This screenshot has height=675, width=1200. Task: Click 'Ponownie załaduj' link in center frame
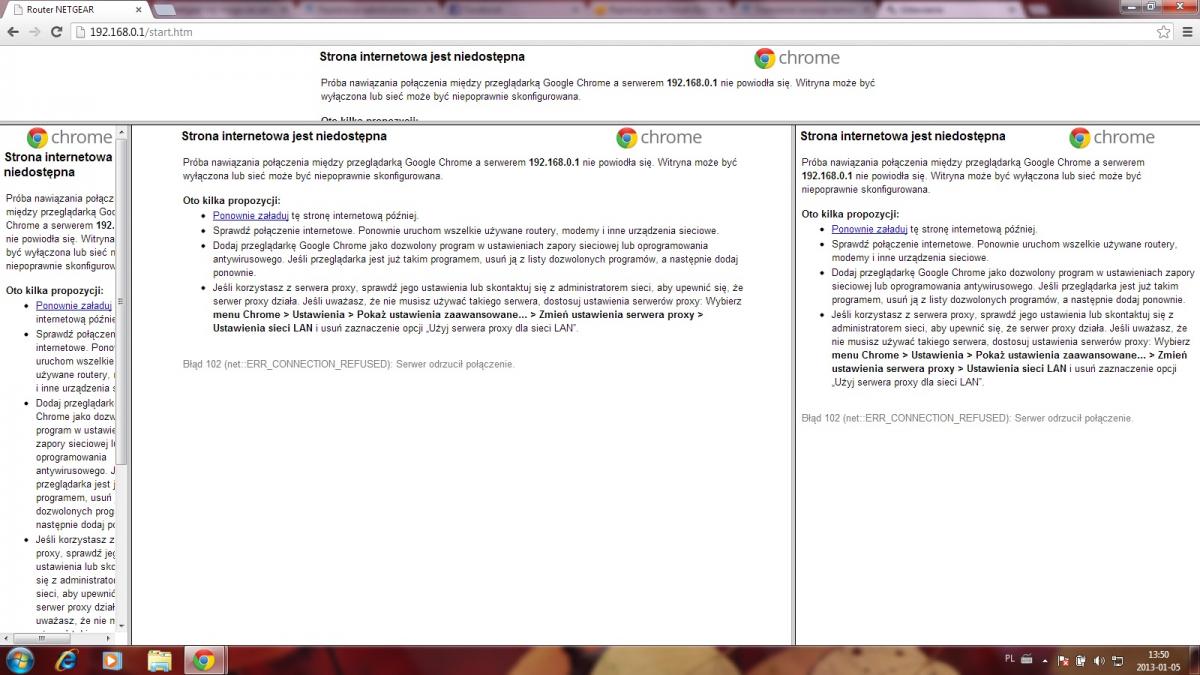point(250,215)
